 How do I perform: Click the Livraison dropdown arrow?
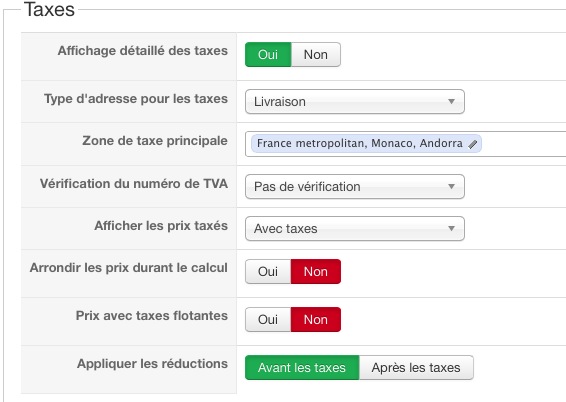pyautogui.click(x=451, y=101)
